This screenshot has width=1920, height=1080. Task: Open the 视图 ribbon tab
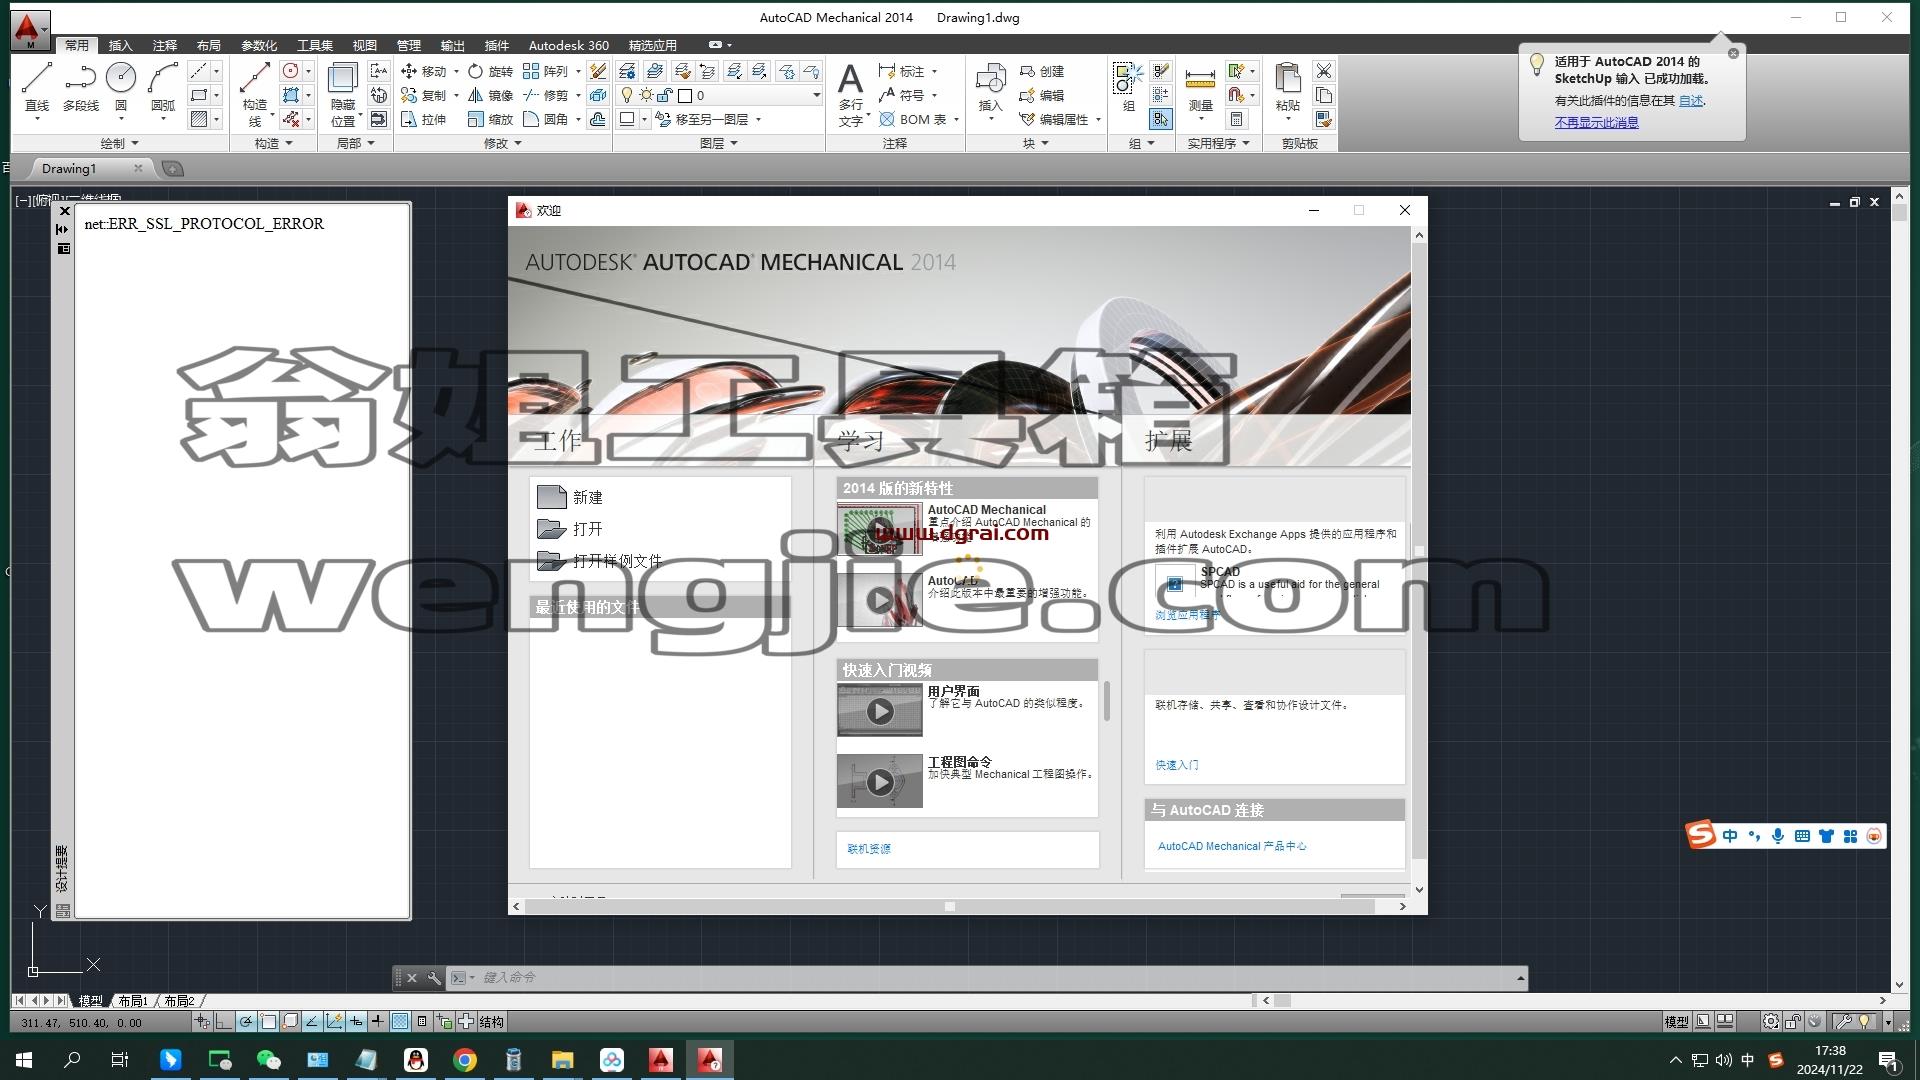(365, 45)
